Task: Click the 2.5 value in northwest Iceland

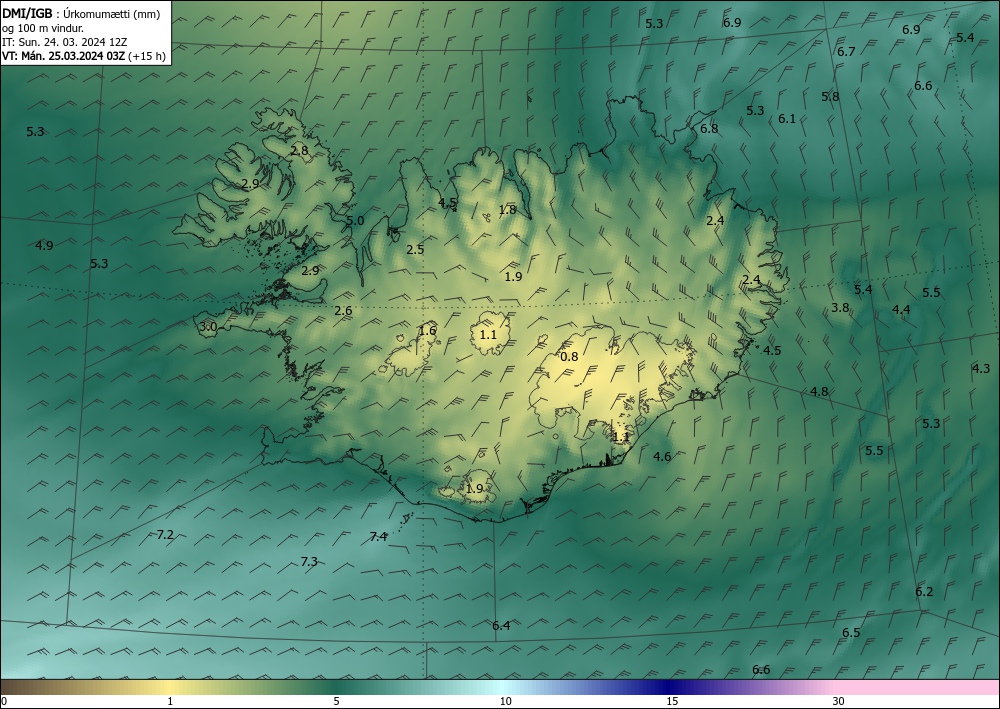Action: pos(415,249)
